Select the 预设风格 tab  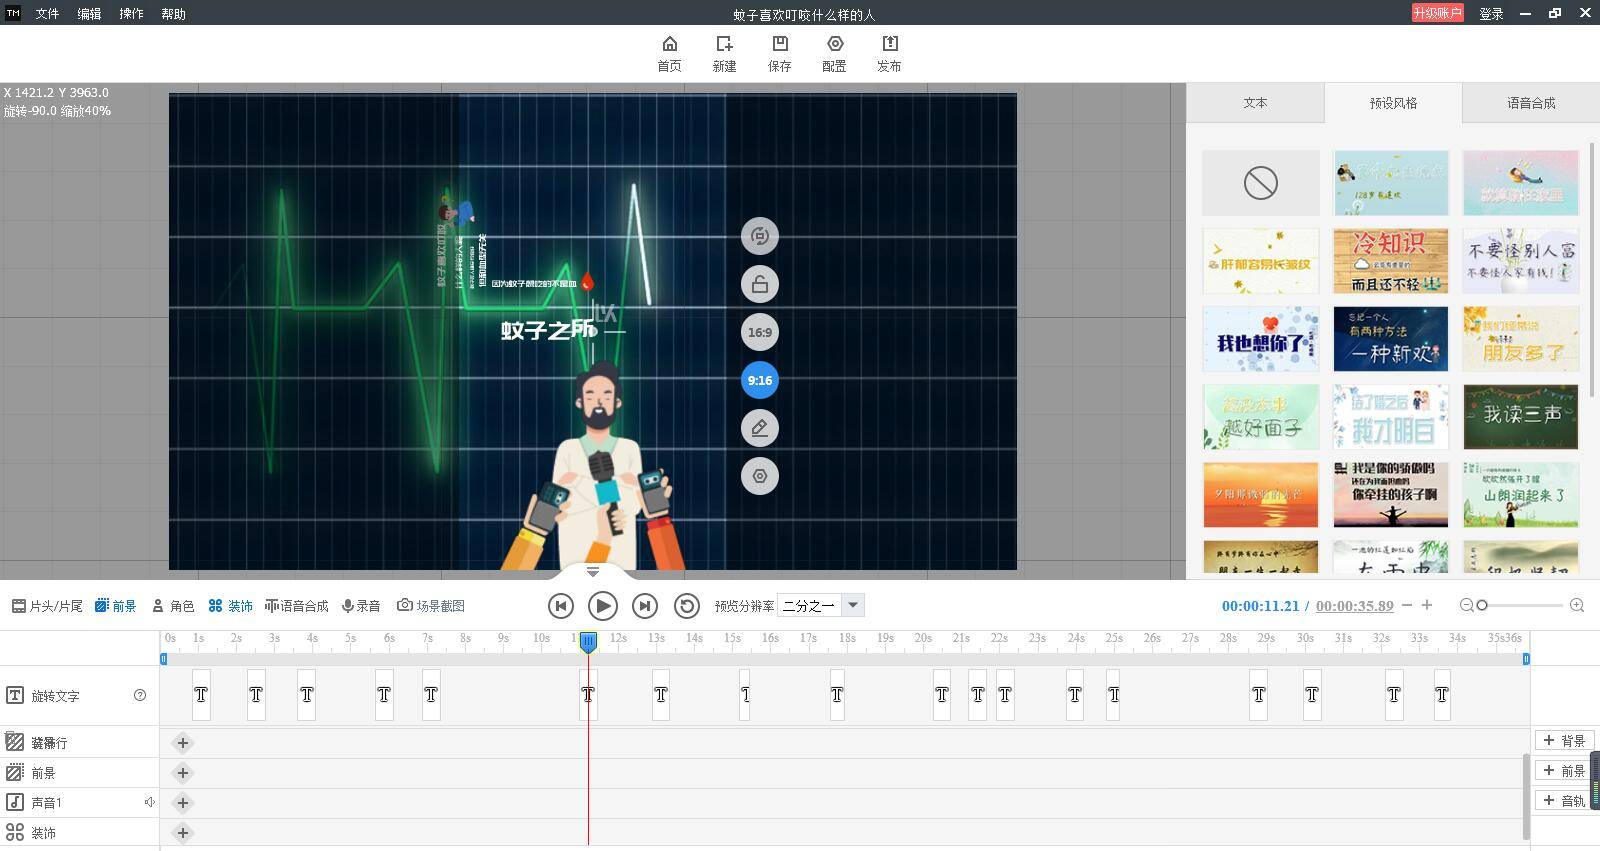click(x=1393, y=103)
